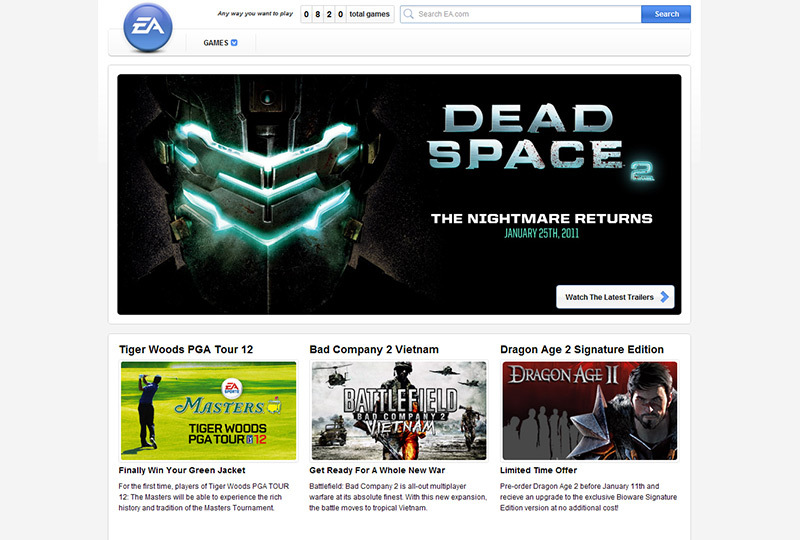
Task: Click 'JANUARY 25TH, 2011' date text
Action: click(x=541, y=234)
